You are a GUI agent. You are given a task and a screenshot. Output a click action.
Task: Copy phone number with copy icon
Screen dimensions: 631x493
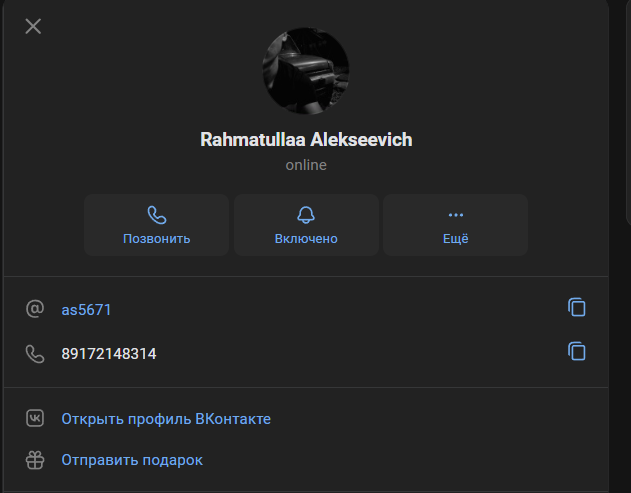click(x=577, y=351)
